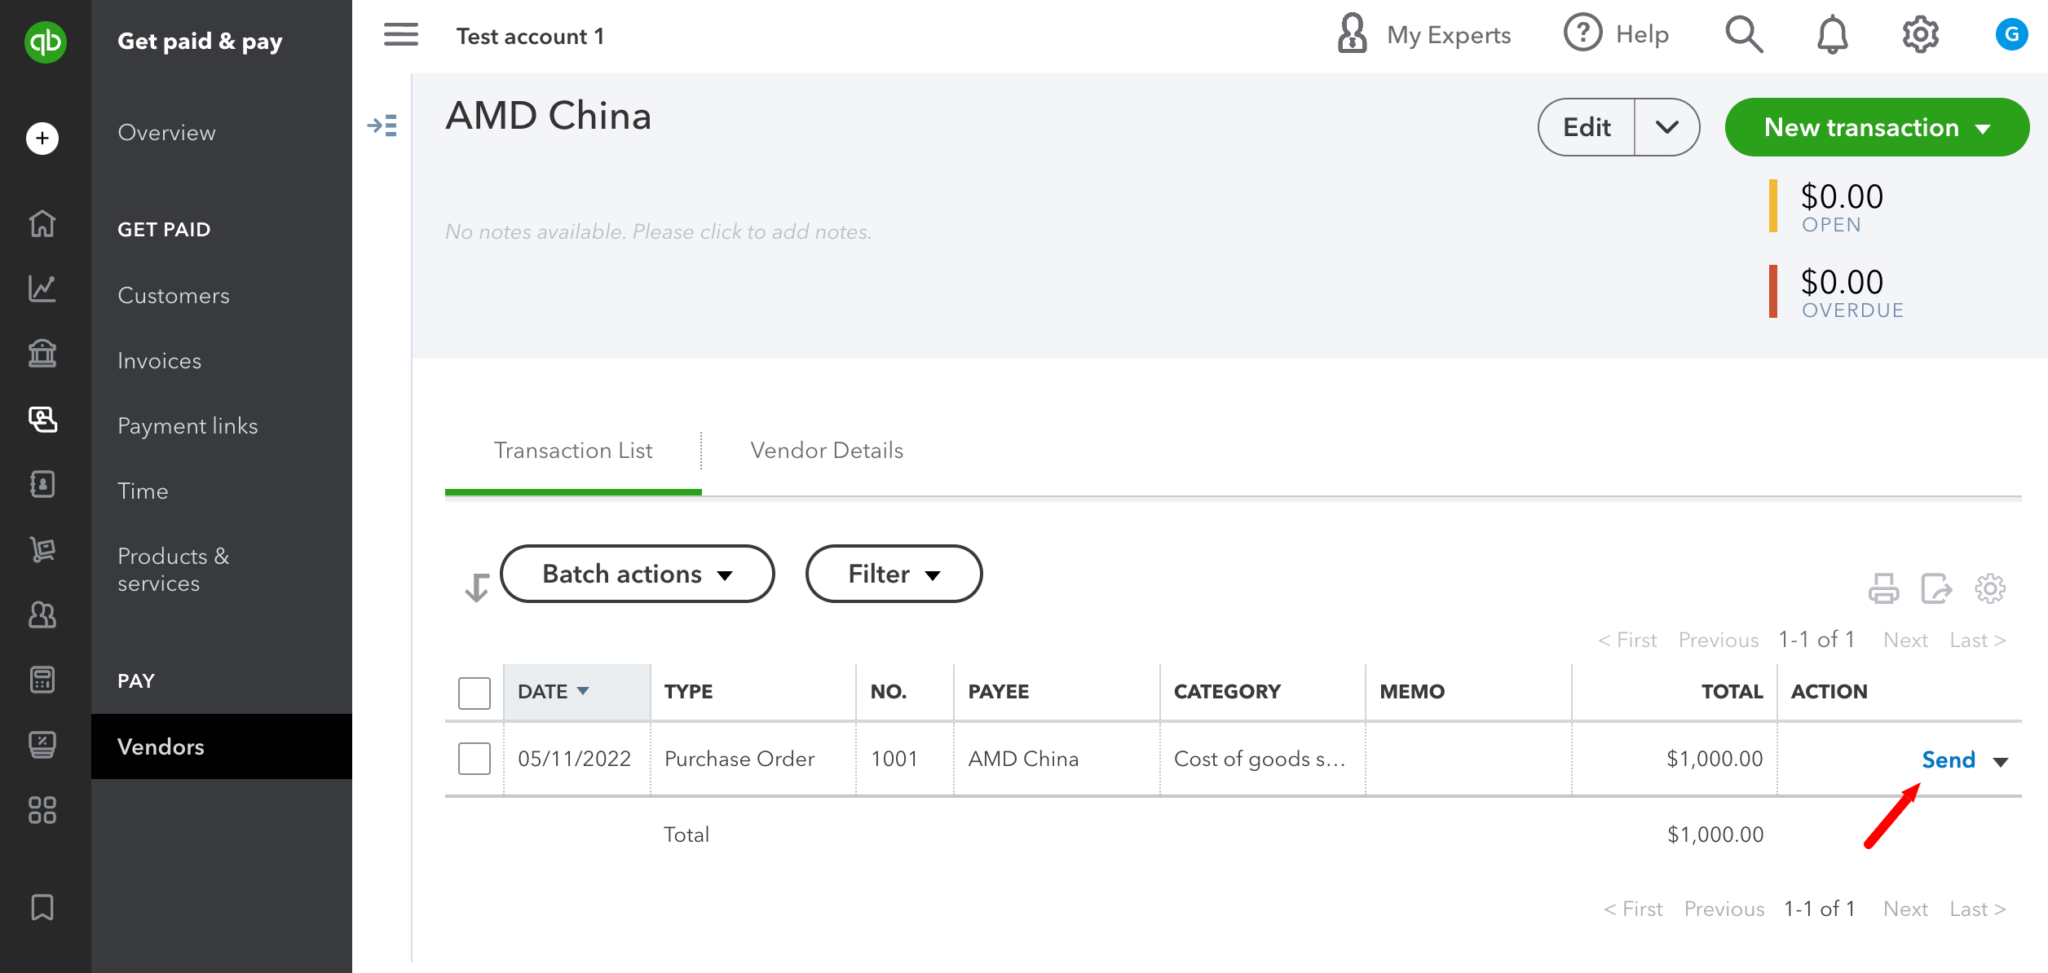Open the Batch actions dropdown
This screenshot has height=973, width=2048.
(x=637, y=573)
